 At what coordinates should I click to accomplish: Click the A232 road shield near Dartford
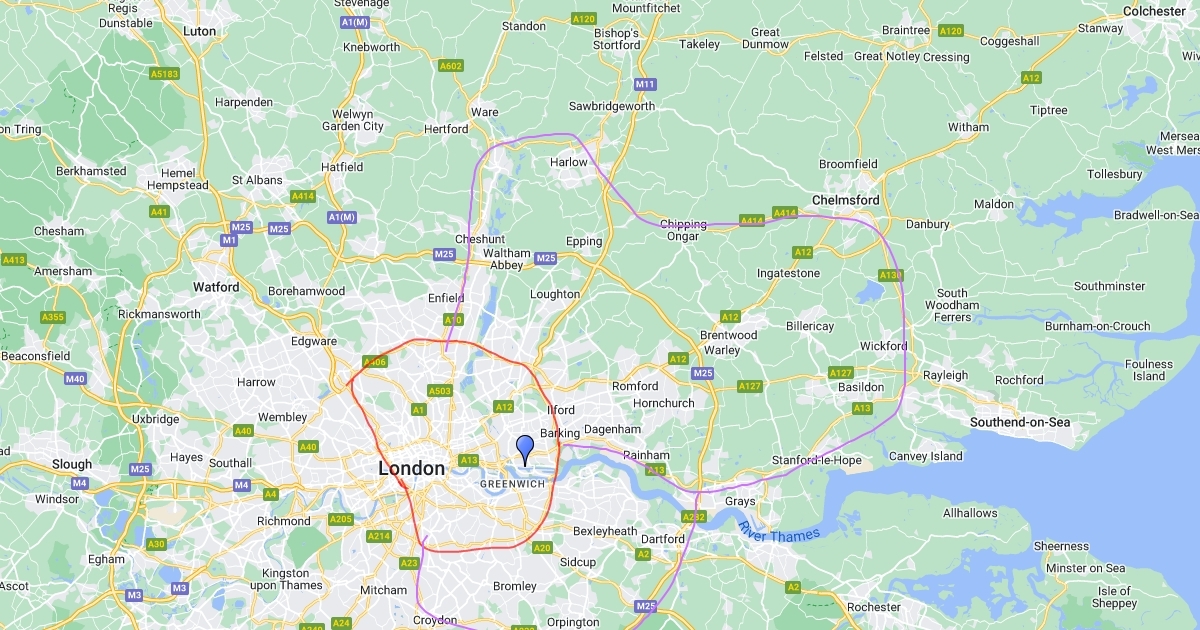[x=694, y=517]
